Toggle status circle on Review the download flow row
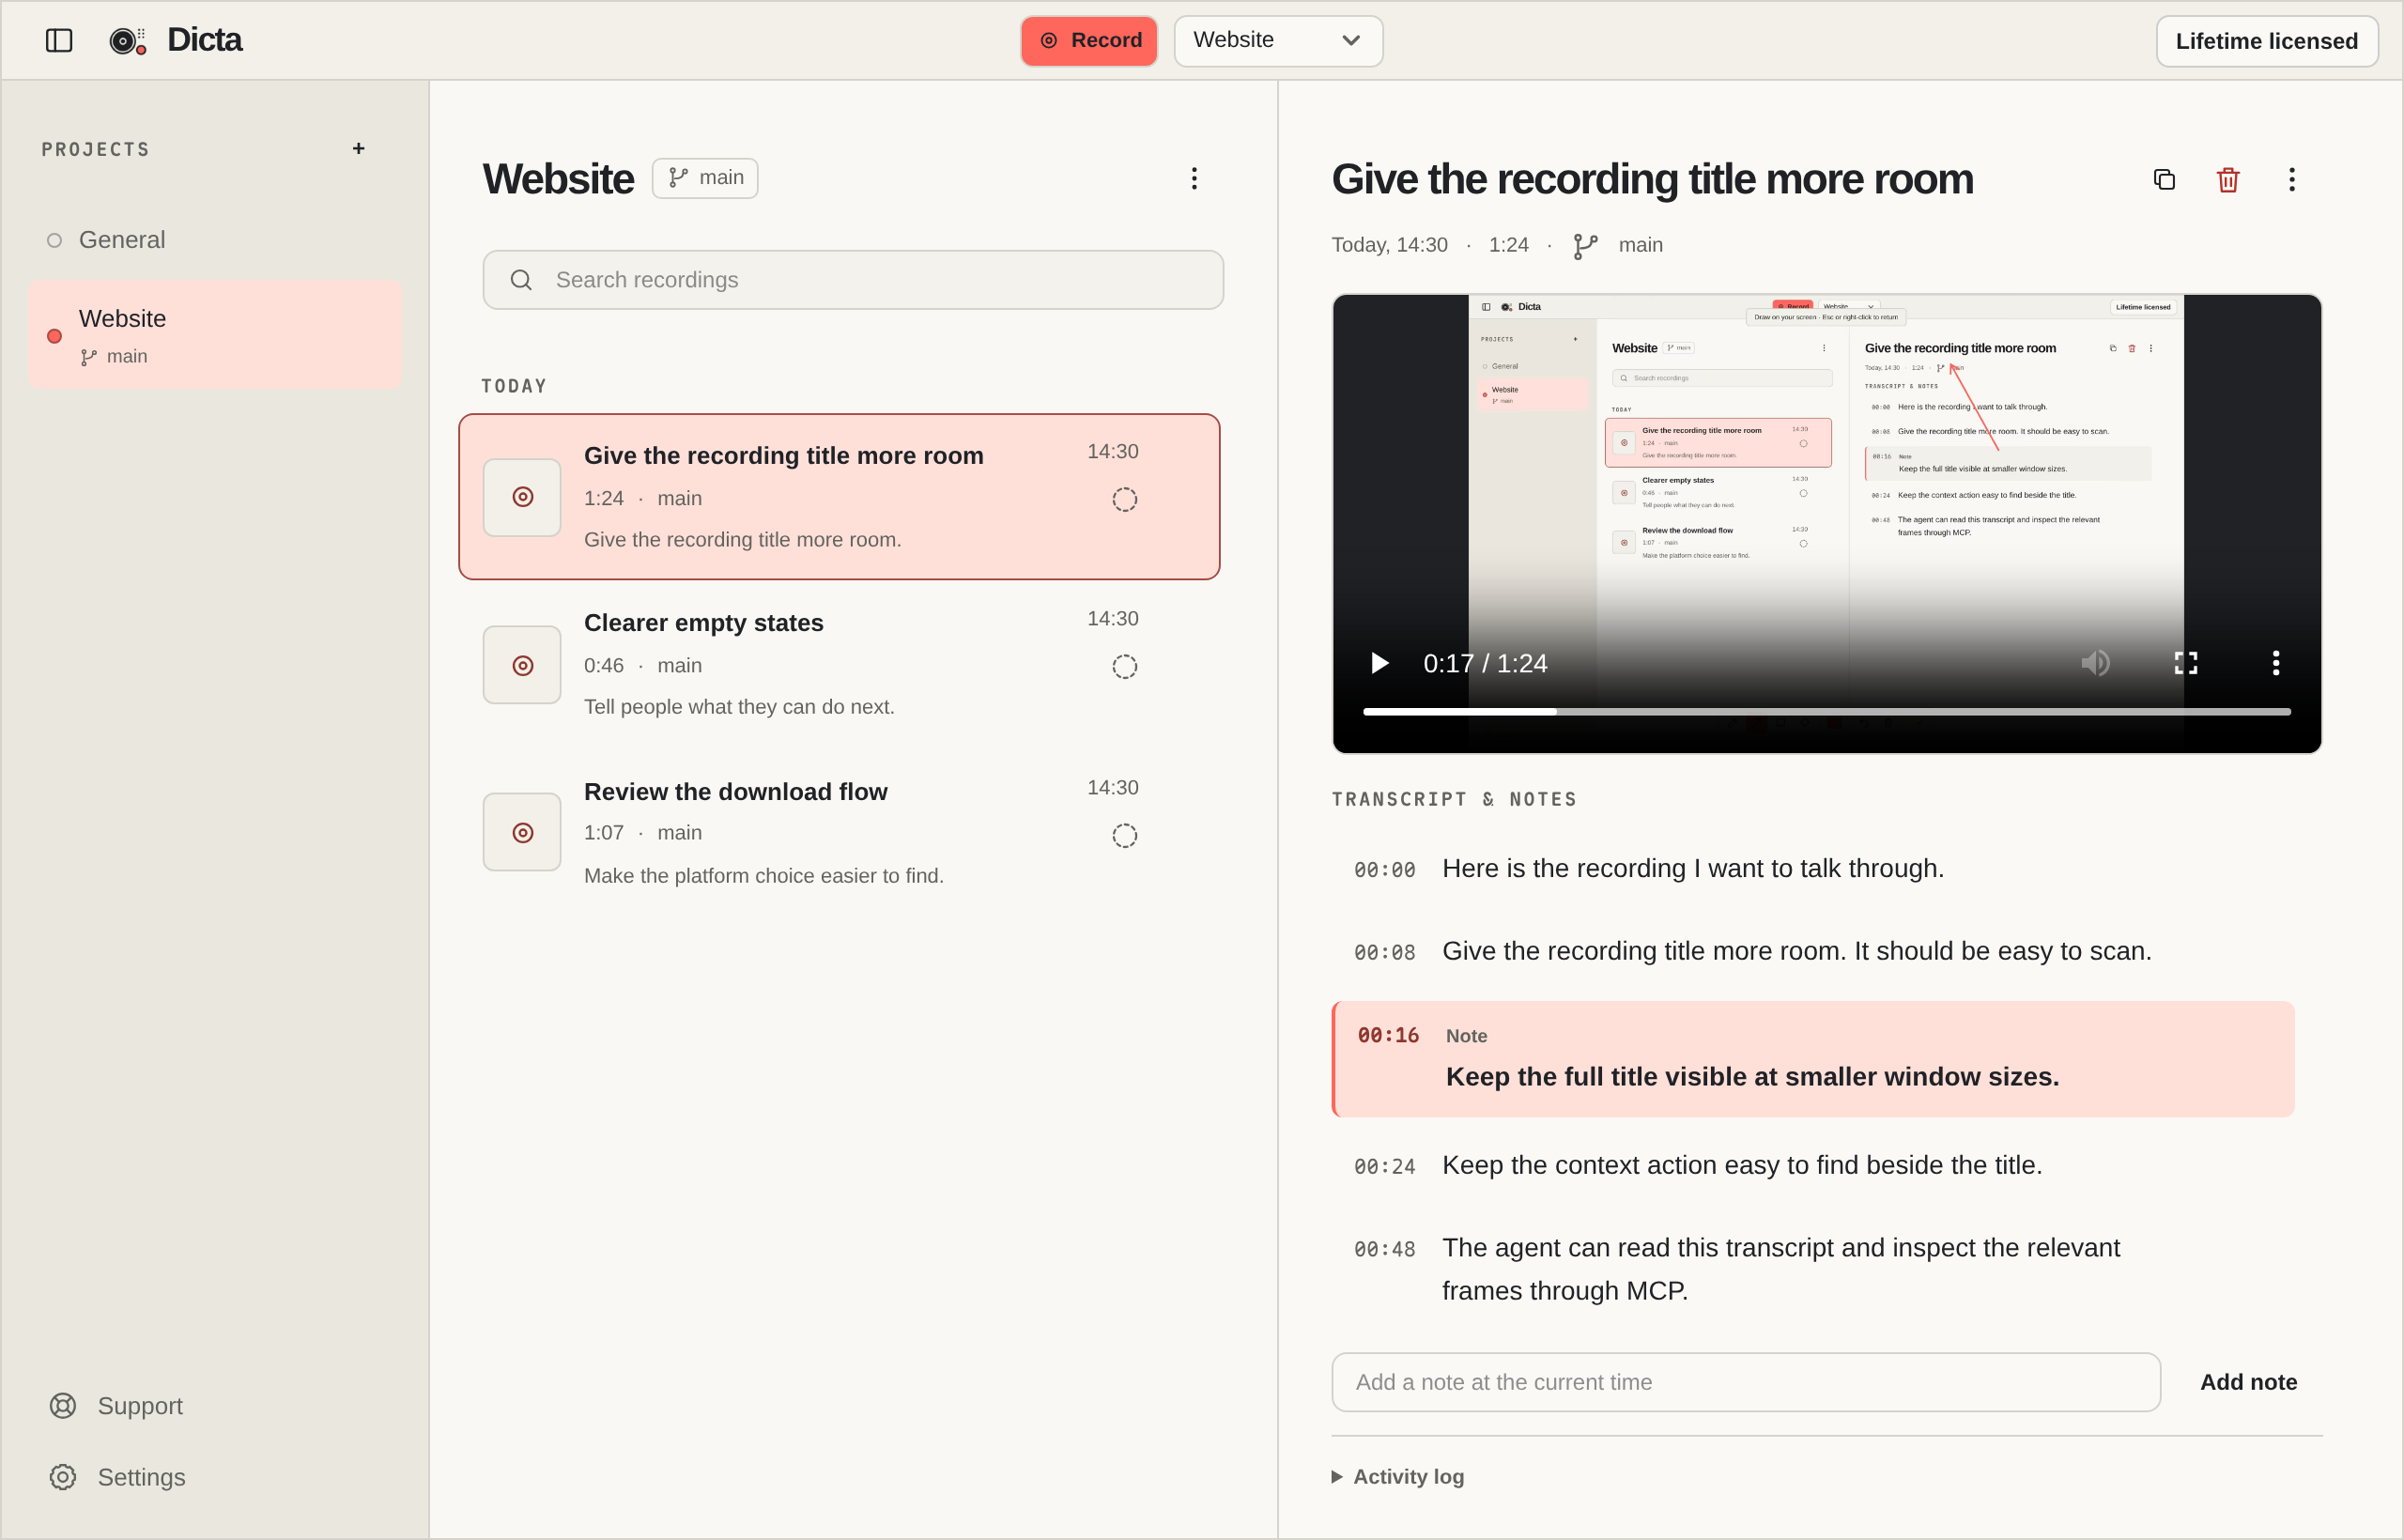Image resolution: width=2404 pixels, height=1540 pixels. [x=1125, y=835]
